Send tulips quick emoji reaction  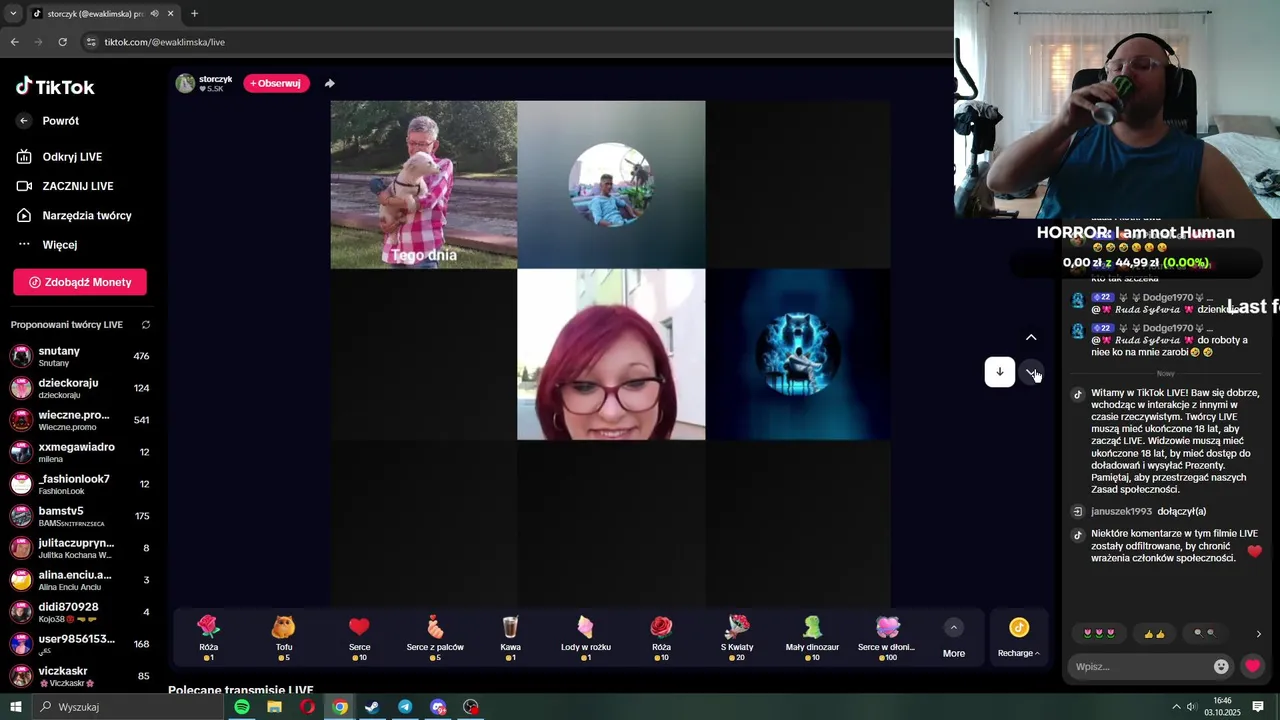tap(1098, 633)
